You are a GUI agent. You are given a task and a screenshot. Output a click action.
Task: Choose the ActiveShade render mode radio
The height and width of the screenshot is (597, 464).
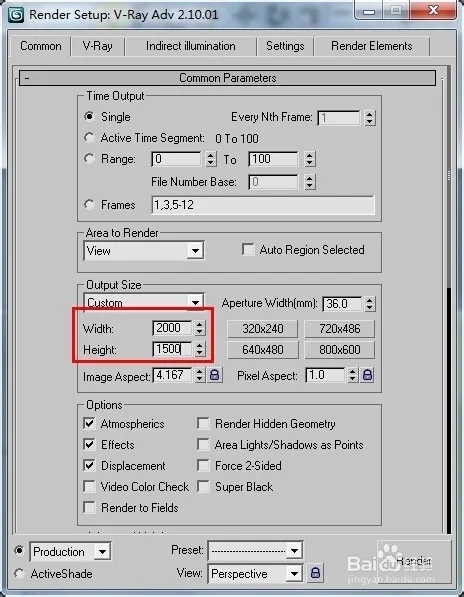coord(19,573)
